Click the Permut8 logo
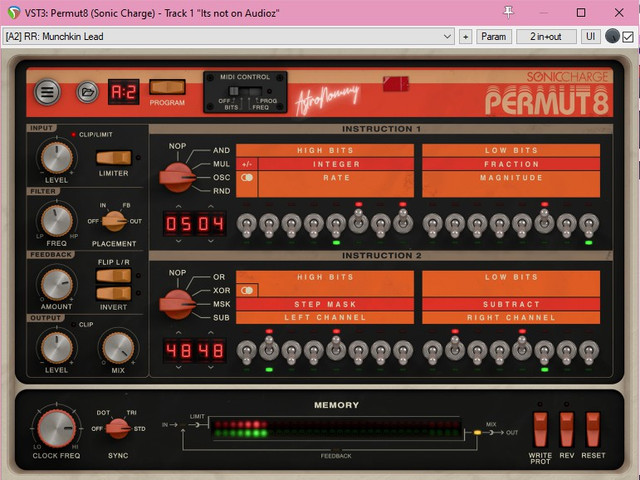Screen dimensions: 640x480 coord(547,99)
